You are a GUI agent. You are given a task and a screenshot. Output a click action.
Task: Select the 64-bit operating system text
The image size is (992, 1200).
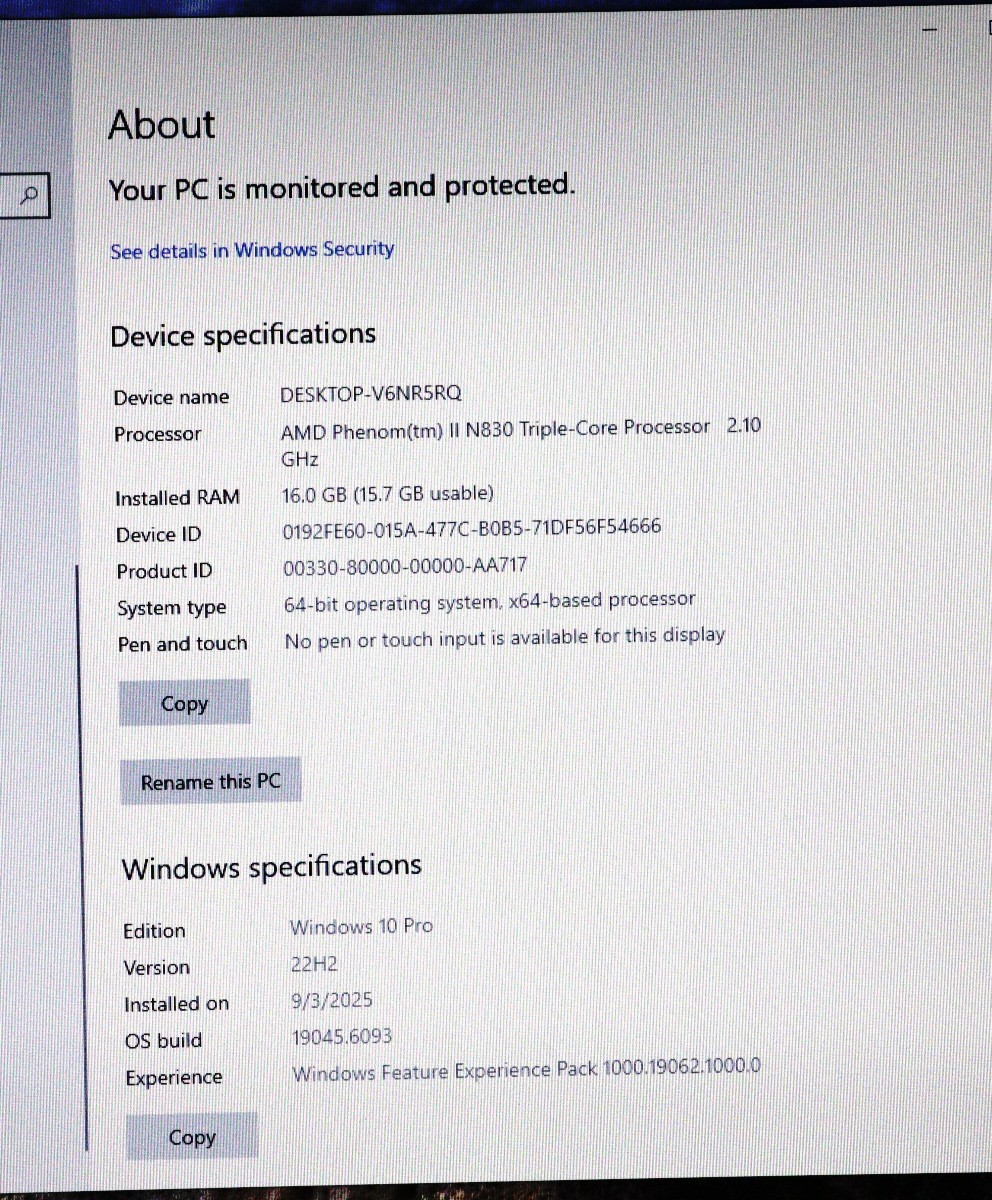(490, 601)
